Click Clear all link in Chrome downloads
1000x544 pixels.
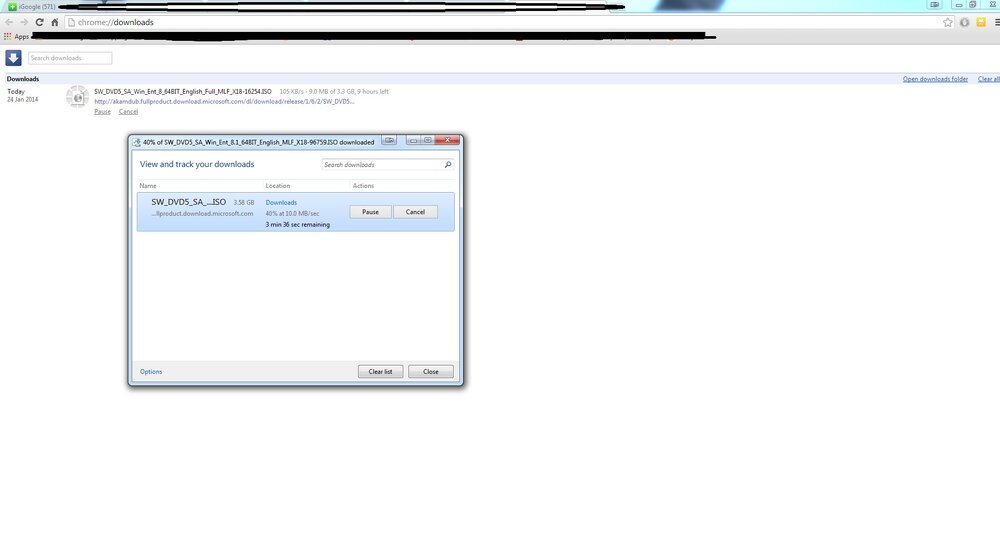point(989,79)
